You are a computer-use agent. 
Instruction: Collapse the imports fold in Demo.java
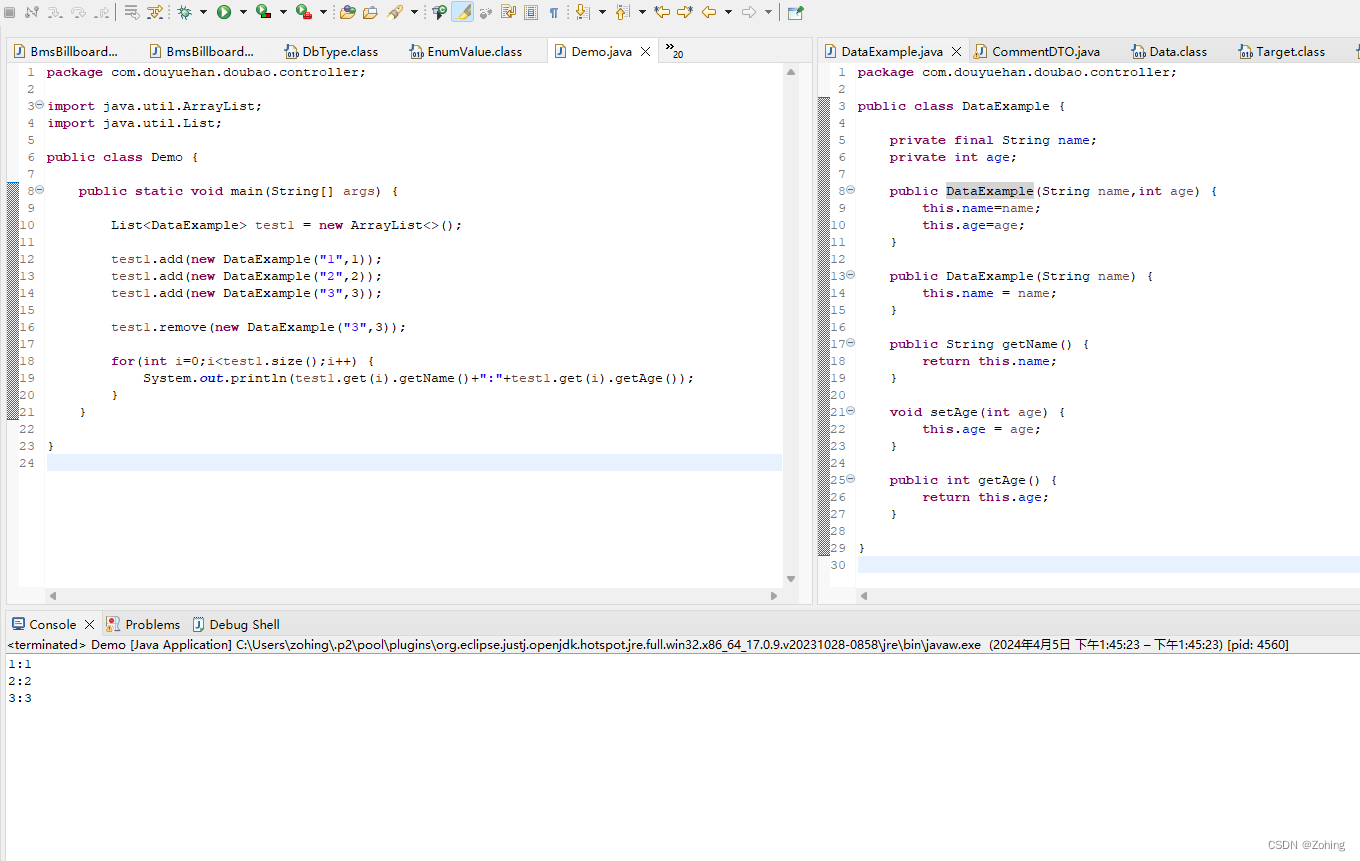tap(40, 105)
